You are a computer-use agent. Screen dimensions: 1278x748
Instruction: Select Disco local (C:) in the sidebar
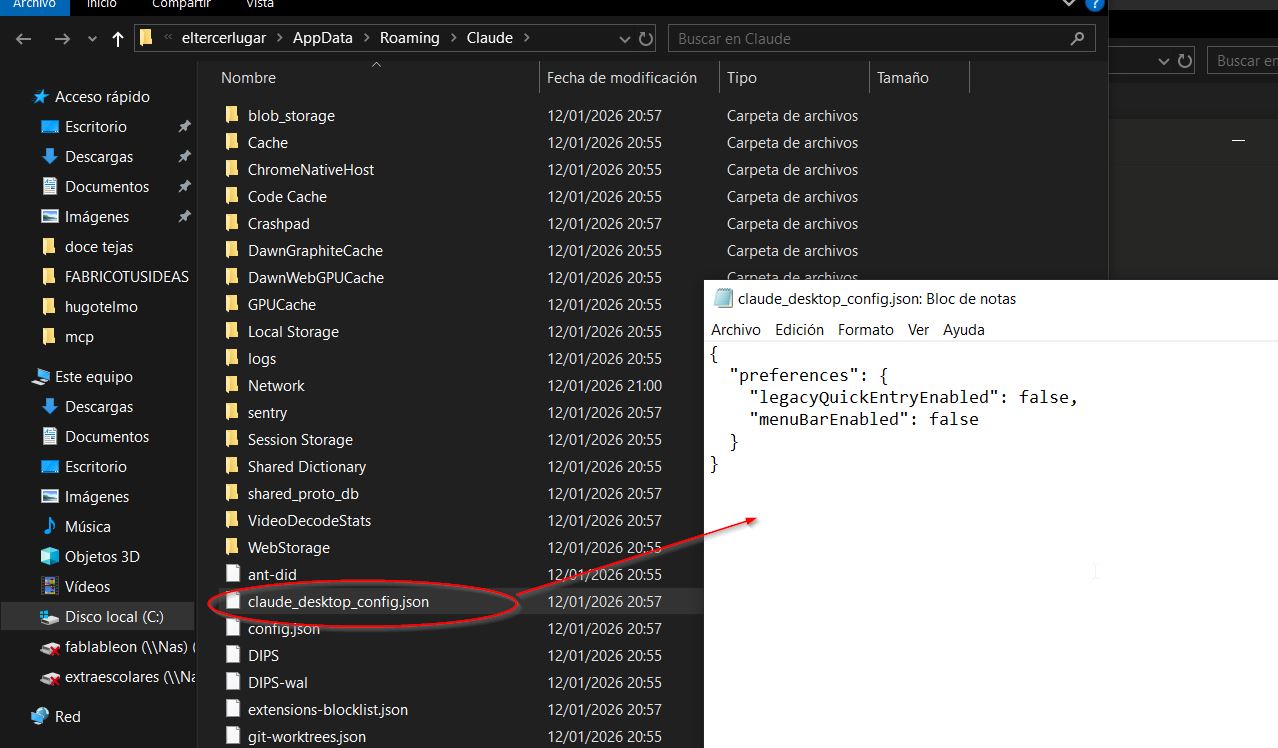coord(114,617)
